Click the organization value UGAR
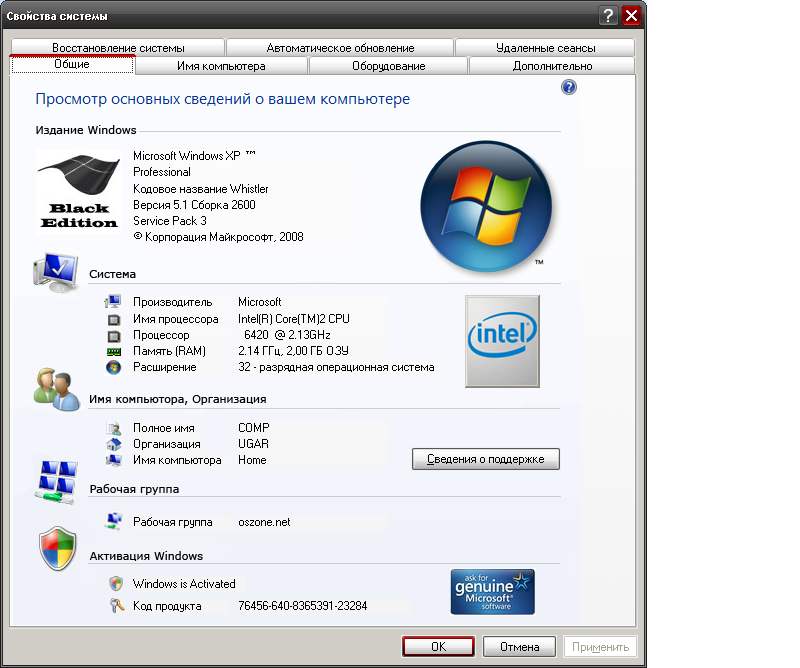Image resolution: width=800 pixels, height=668 pixels. (253, 444)
